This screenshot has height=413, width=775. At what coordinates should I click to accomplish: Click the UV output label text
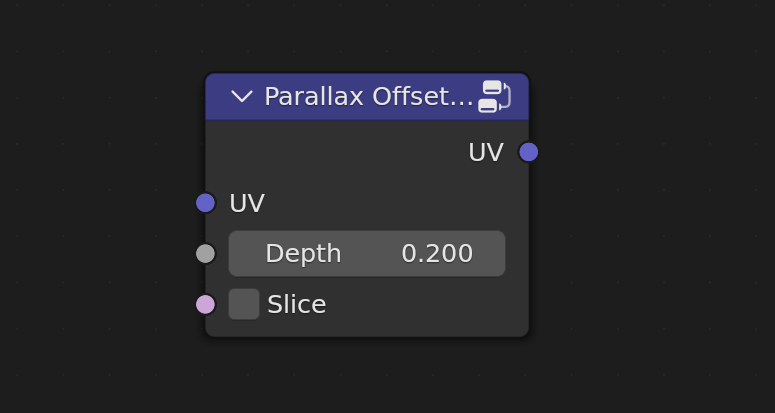click(486, 152)
